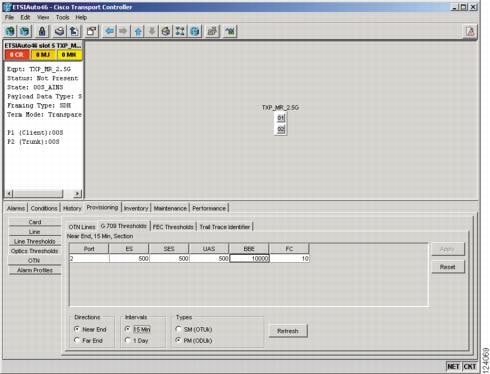Click the Reset button

pos(448,267)
